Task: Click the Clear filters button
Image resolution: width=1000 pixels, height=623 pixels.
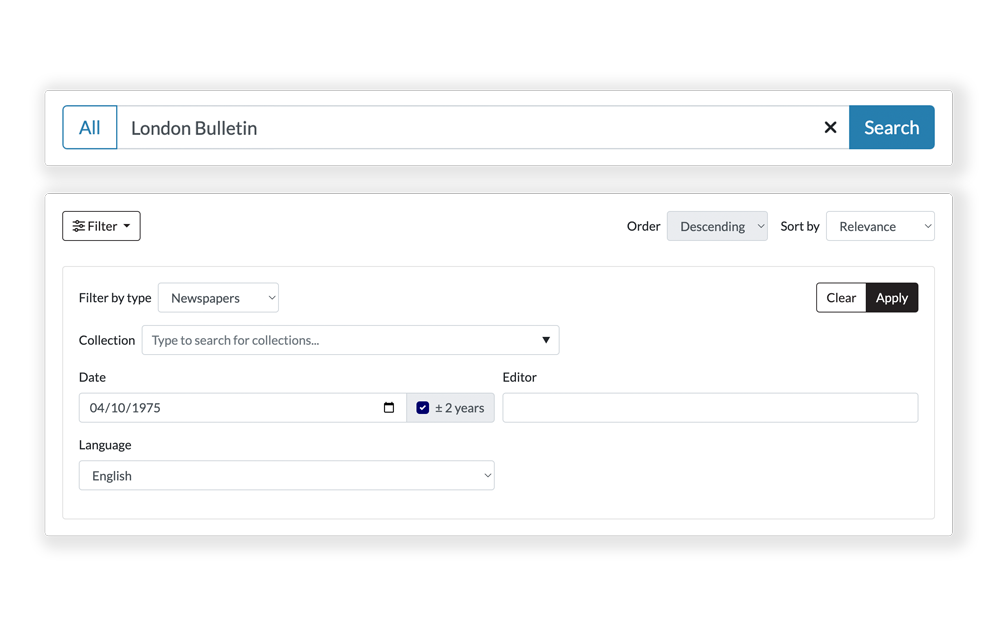Action: 841,298
